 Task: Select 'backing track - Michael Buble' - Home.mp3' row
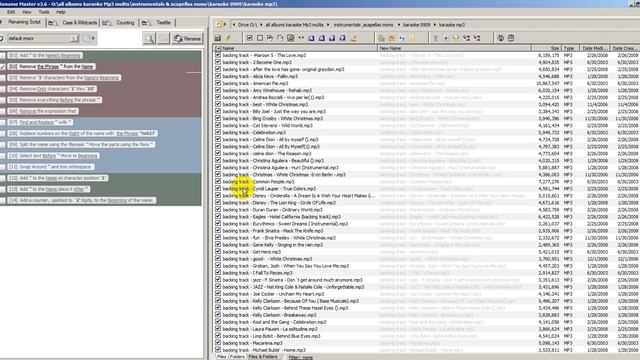coord(264,350)
